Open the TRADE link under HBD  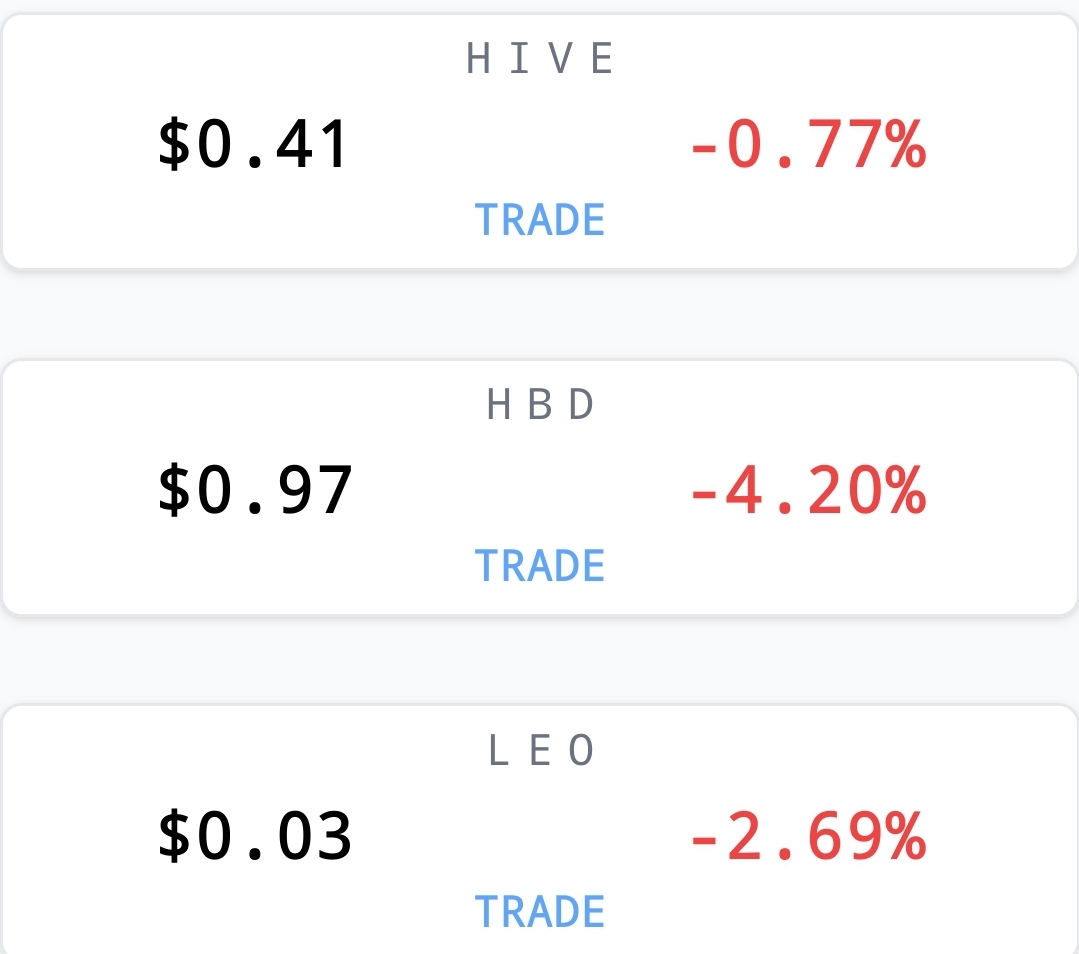(x=540, y=566)
